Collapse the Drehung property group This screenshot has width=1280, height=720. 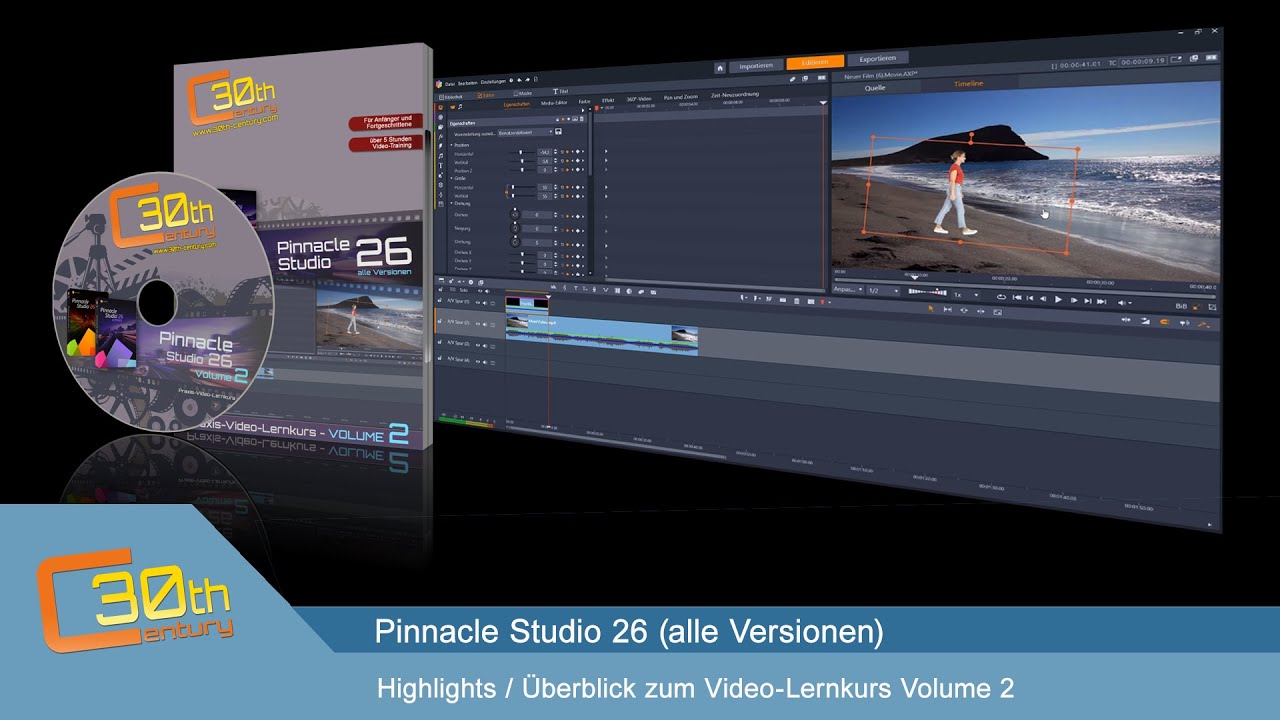(x=452, y=203)
